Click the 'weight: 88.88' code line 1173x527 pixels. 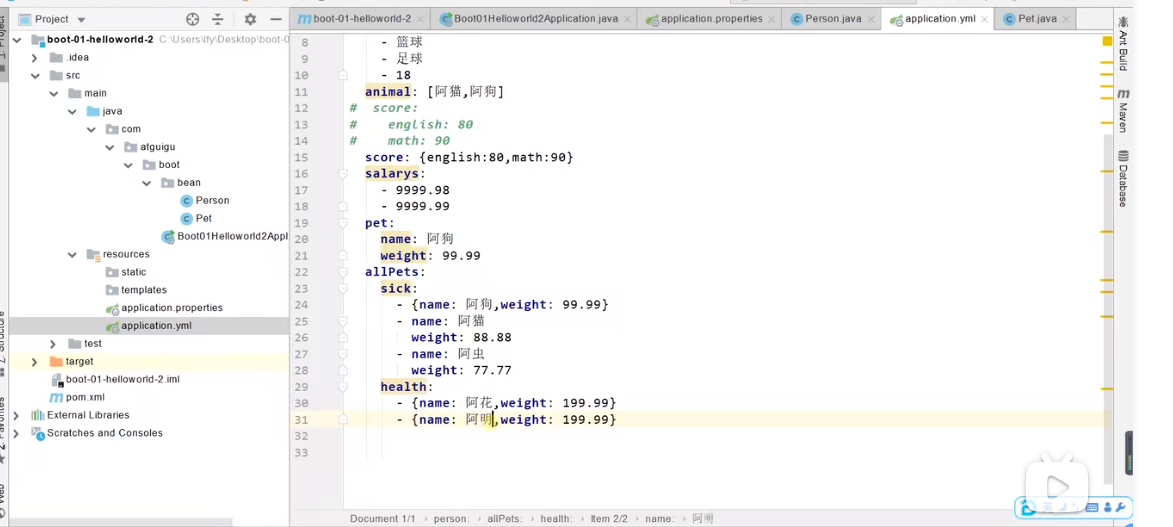pyautogui.click(x=461, y=338)
